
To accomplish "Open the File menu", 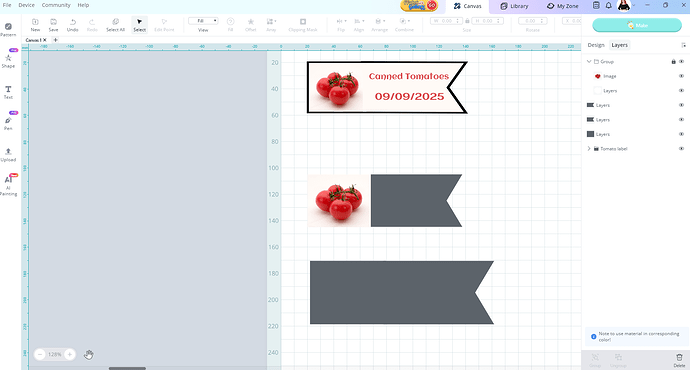I will coord(7,5).
